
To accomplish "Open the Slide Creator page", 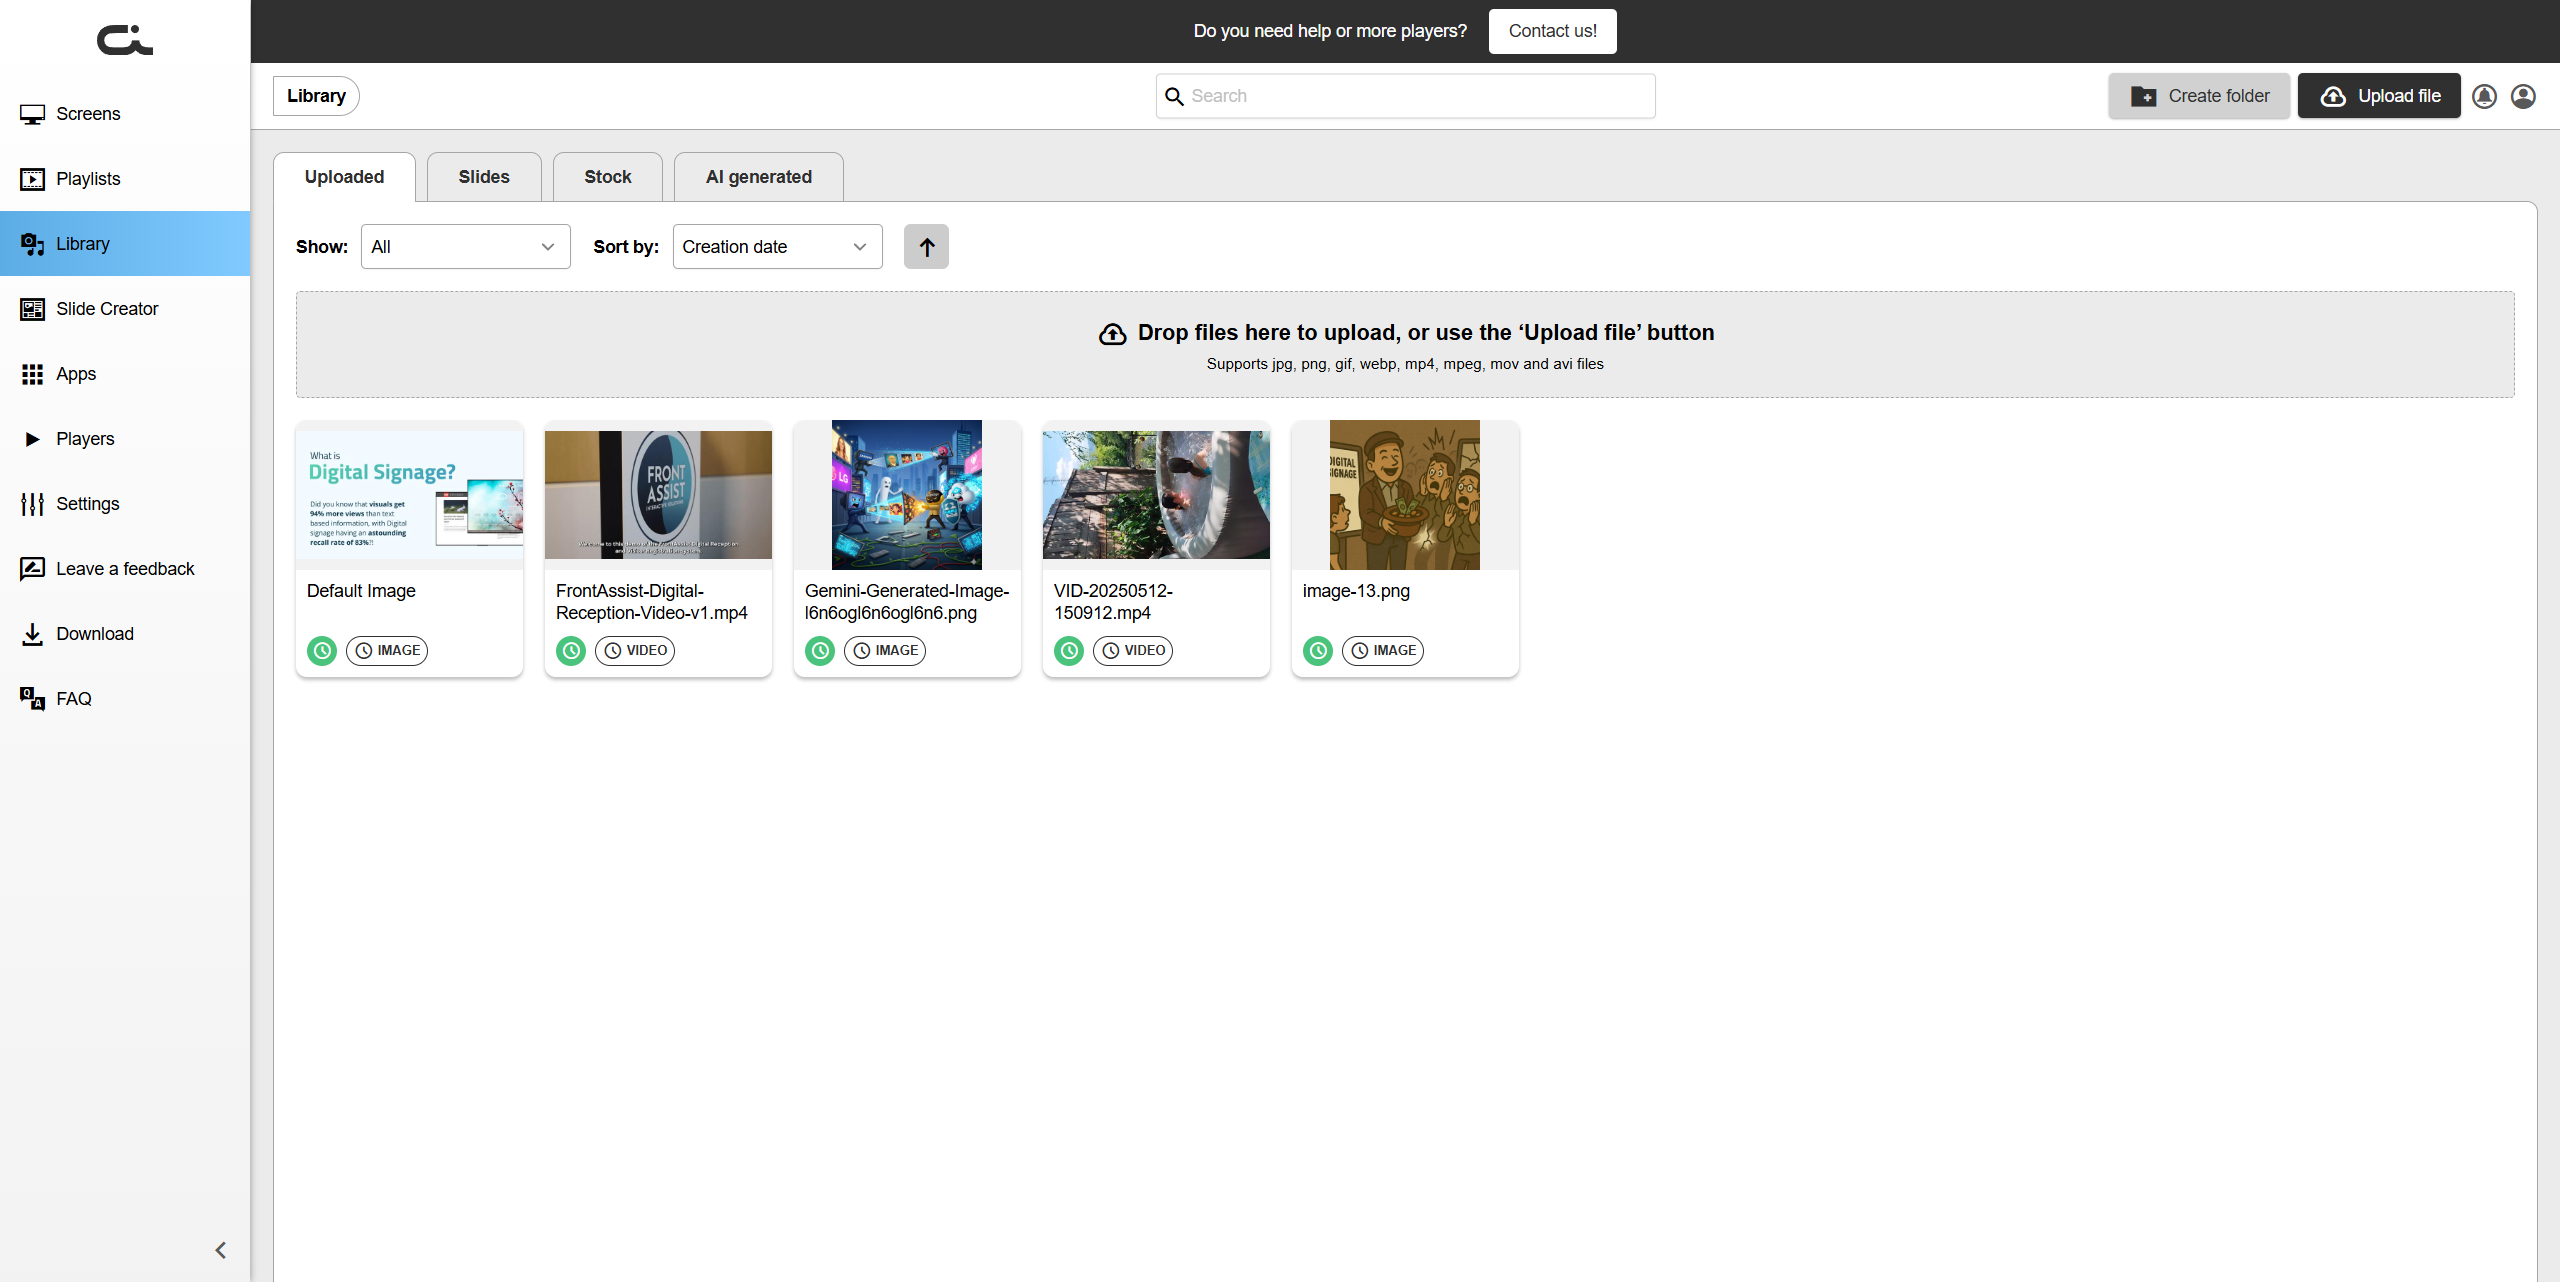I will [106, 309].
